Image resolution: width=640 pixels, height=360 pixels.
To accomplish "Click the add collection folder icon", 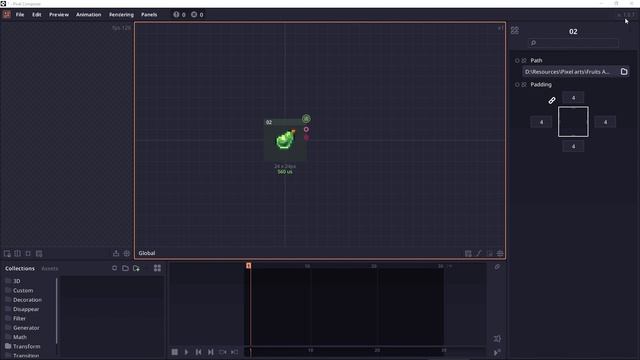I will [x=136, y=268].
